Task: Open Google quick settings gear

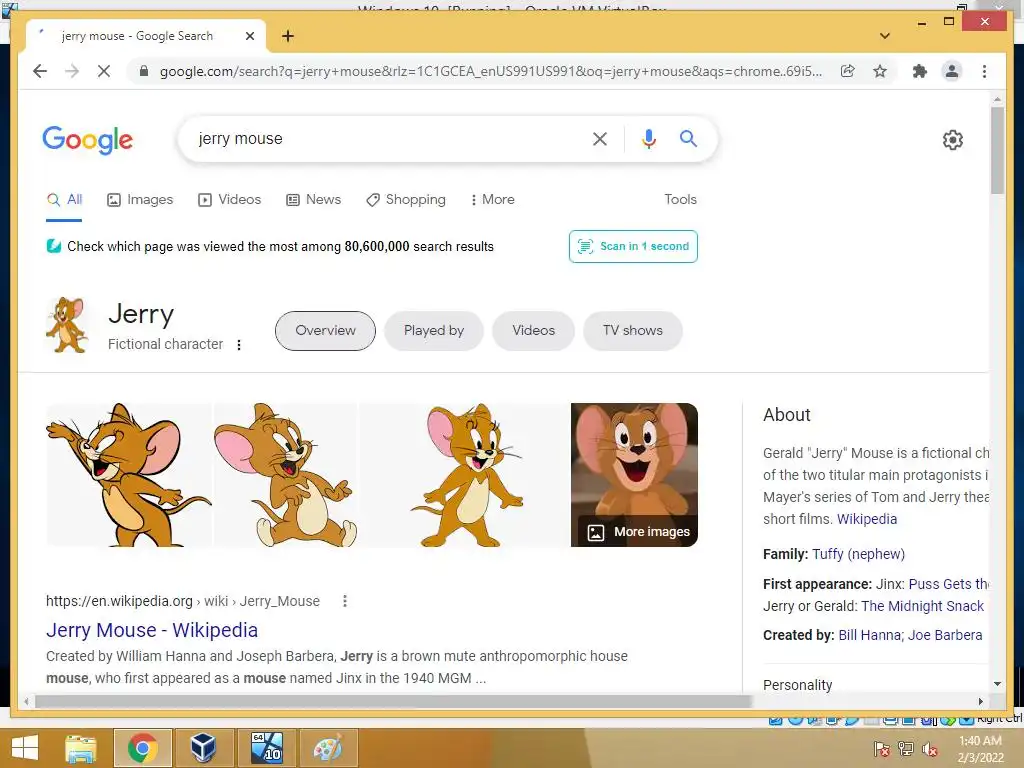Action: point(953,140)
